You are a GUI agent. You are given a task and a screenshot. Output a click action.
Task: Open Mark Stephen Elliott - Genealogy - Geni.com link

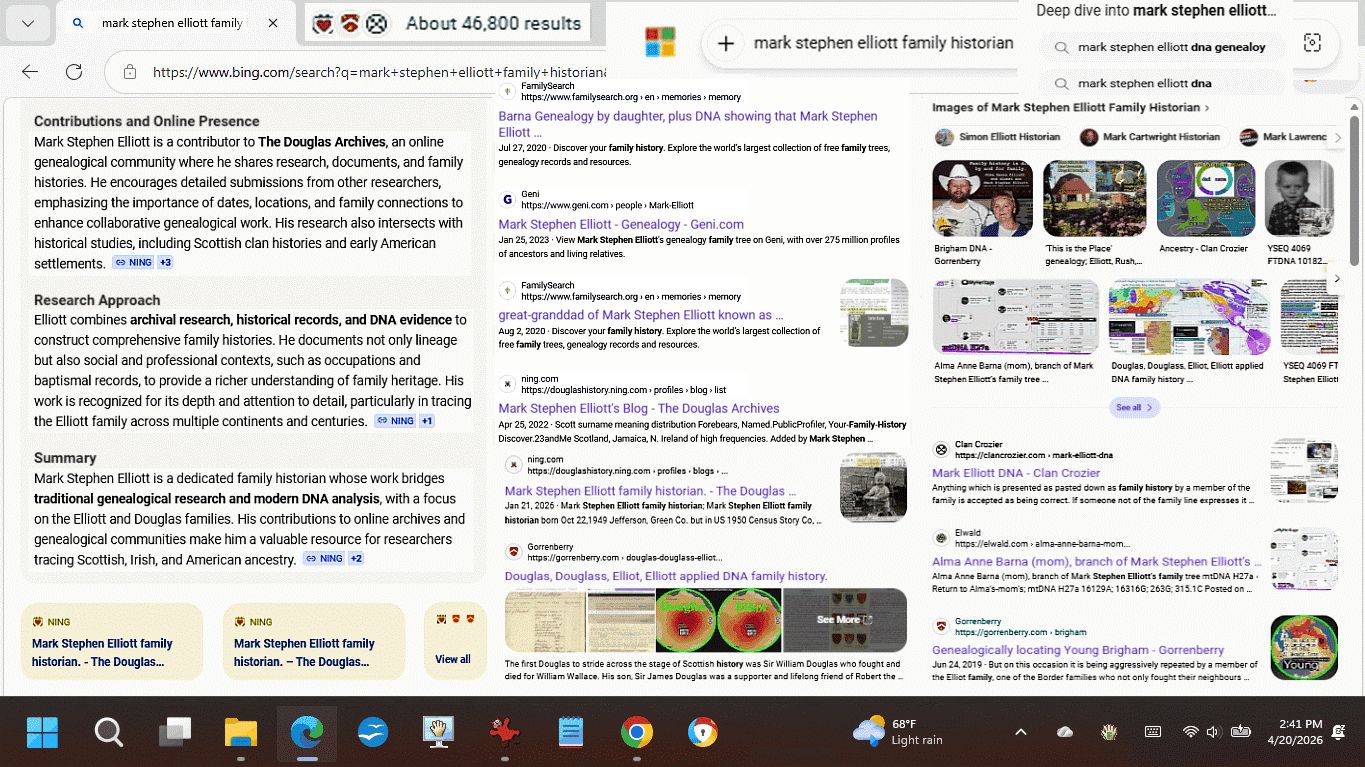(620, 224)
